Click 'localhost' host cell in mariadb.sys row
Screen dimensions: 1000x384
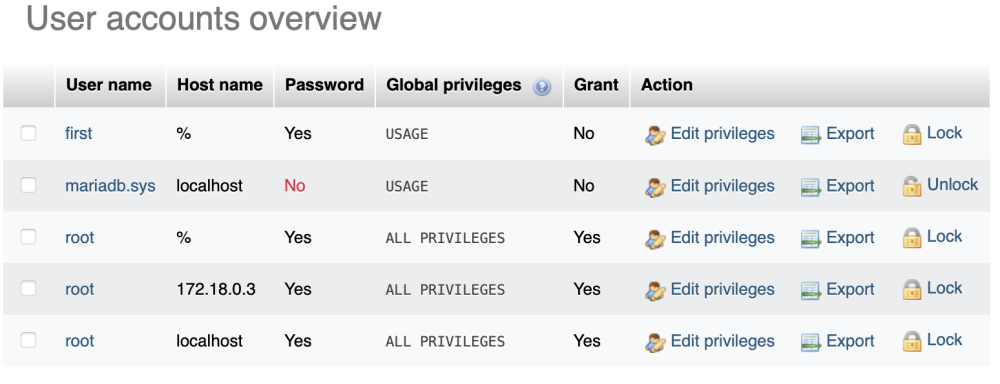pos(210,186)
